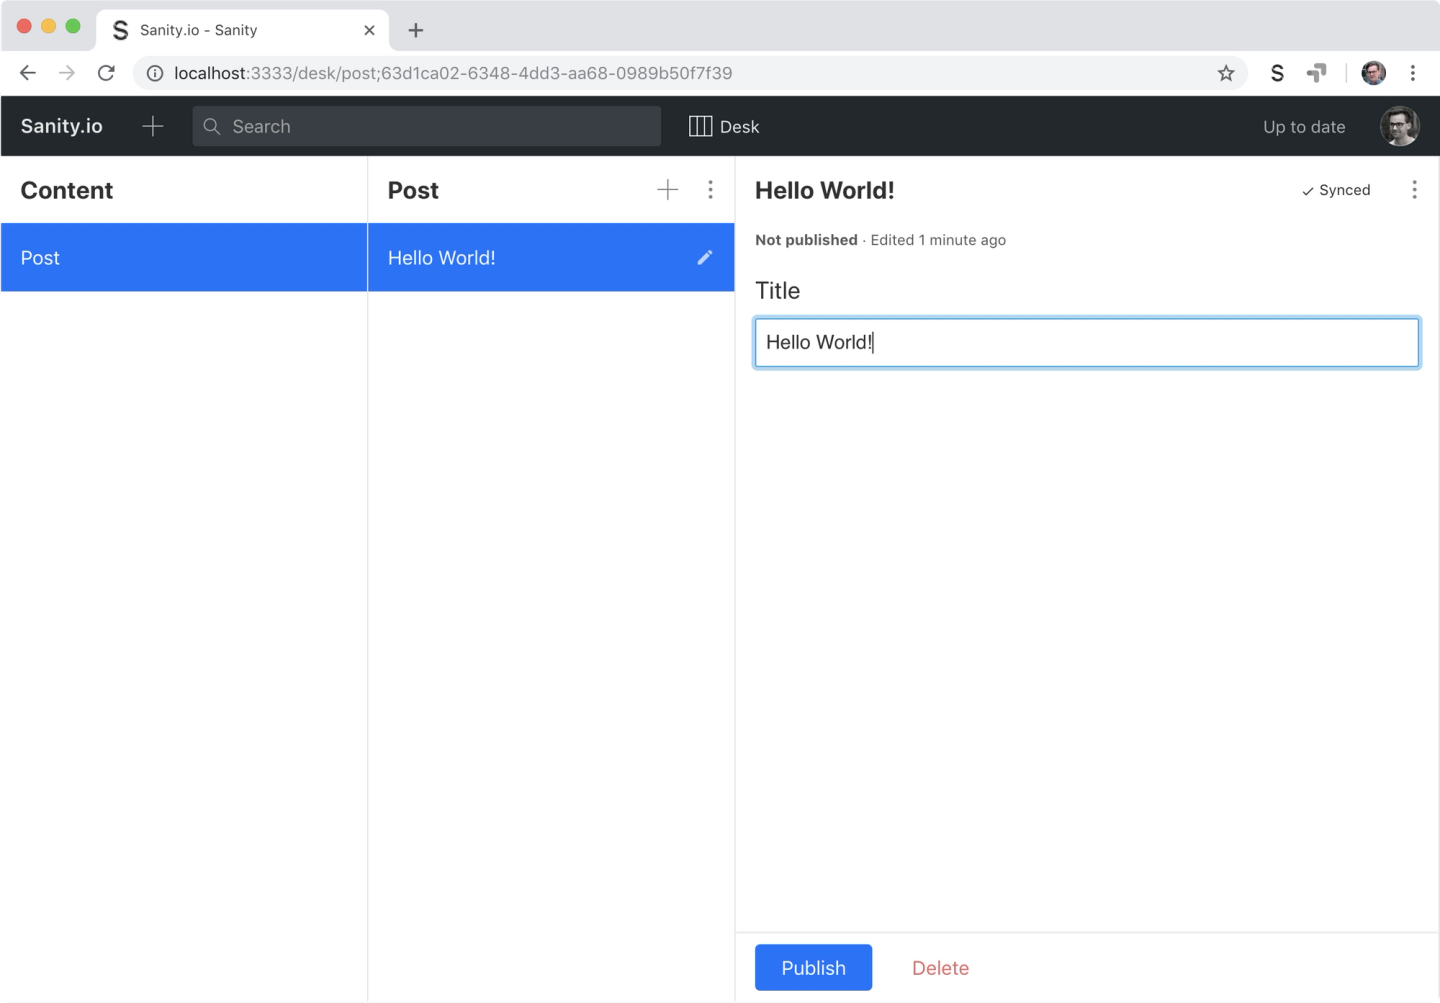The width and height of the screenshot is (1440, 1003).
Task: Bookmark this page via the star icon
Action: [1226, 72]
